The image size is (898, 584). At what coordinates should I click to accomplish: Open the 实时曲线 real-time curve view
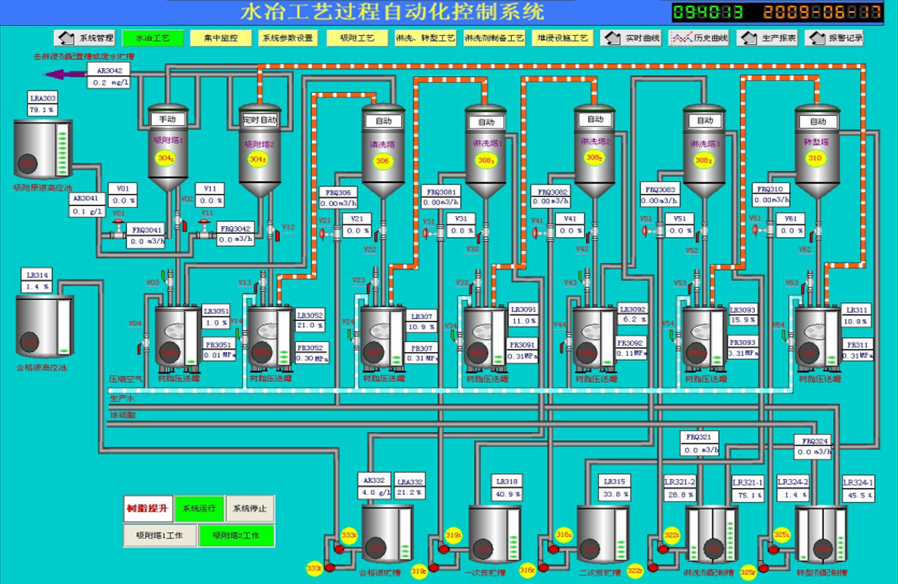[x=636, y=37]
